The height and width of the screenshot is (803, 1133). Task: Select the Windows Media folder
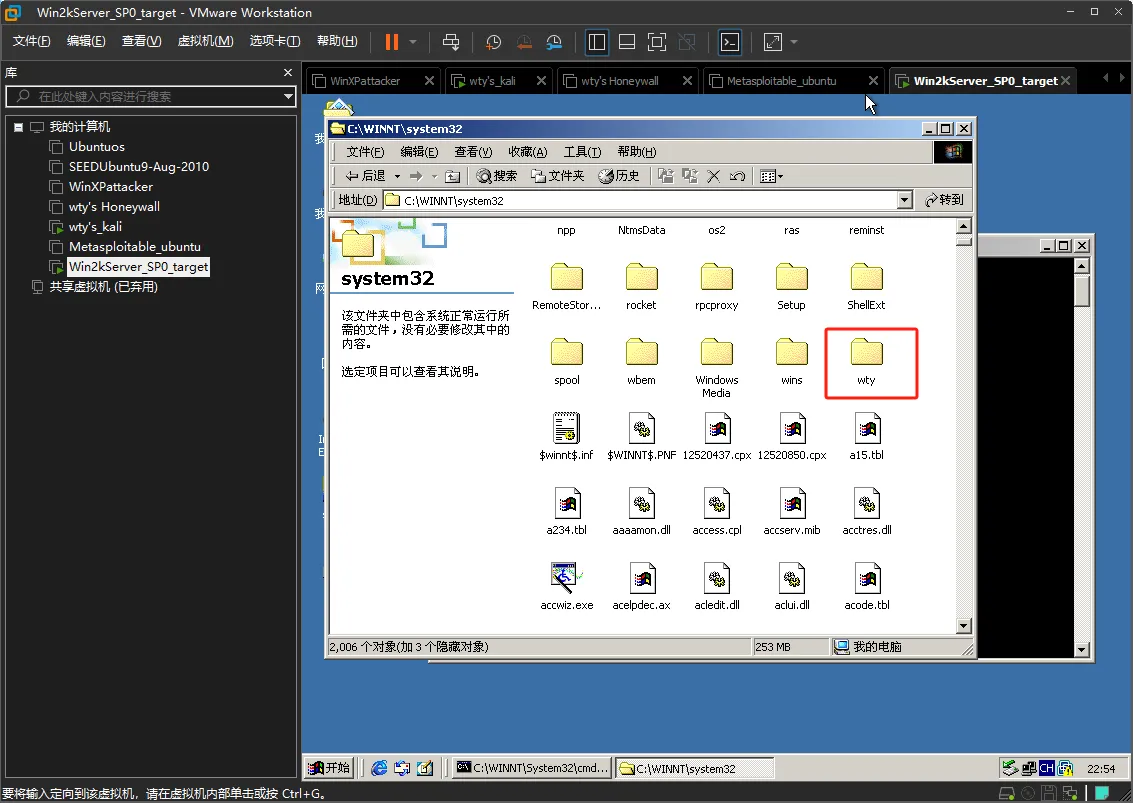[x=716, y=368]
